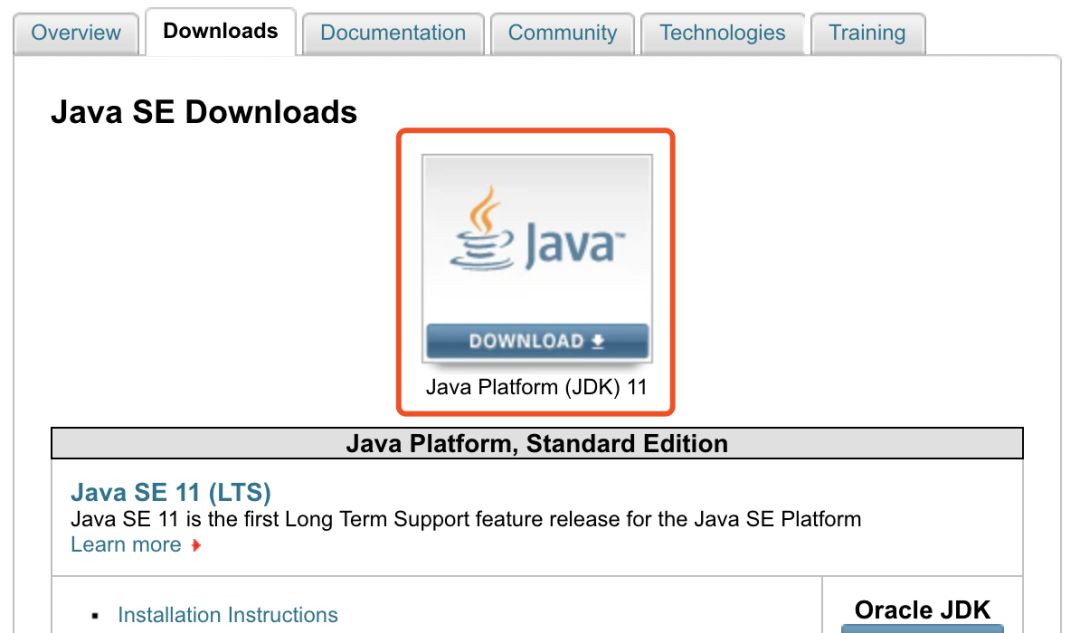Select the Downloads tab
This screenshot has height=633, width=1080.
[220, 32]
